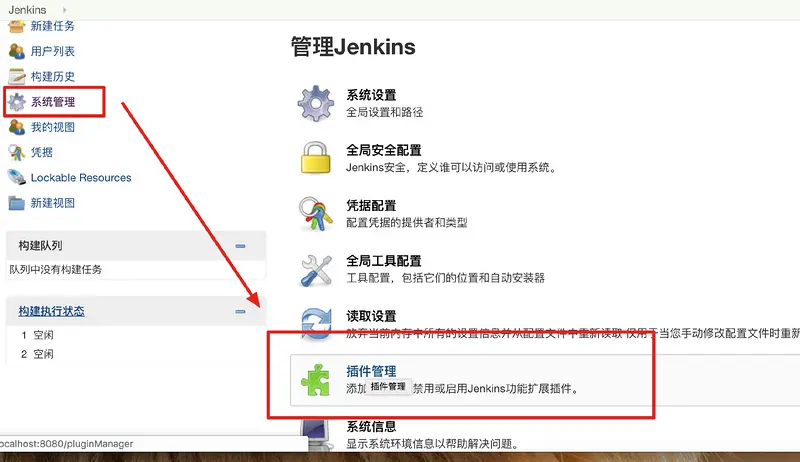Click the 系统信息 computer icon
The height and width of the screenshot is (462, 800).
[x=315, y=434]
